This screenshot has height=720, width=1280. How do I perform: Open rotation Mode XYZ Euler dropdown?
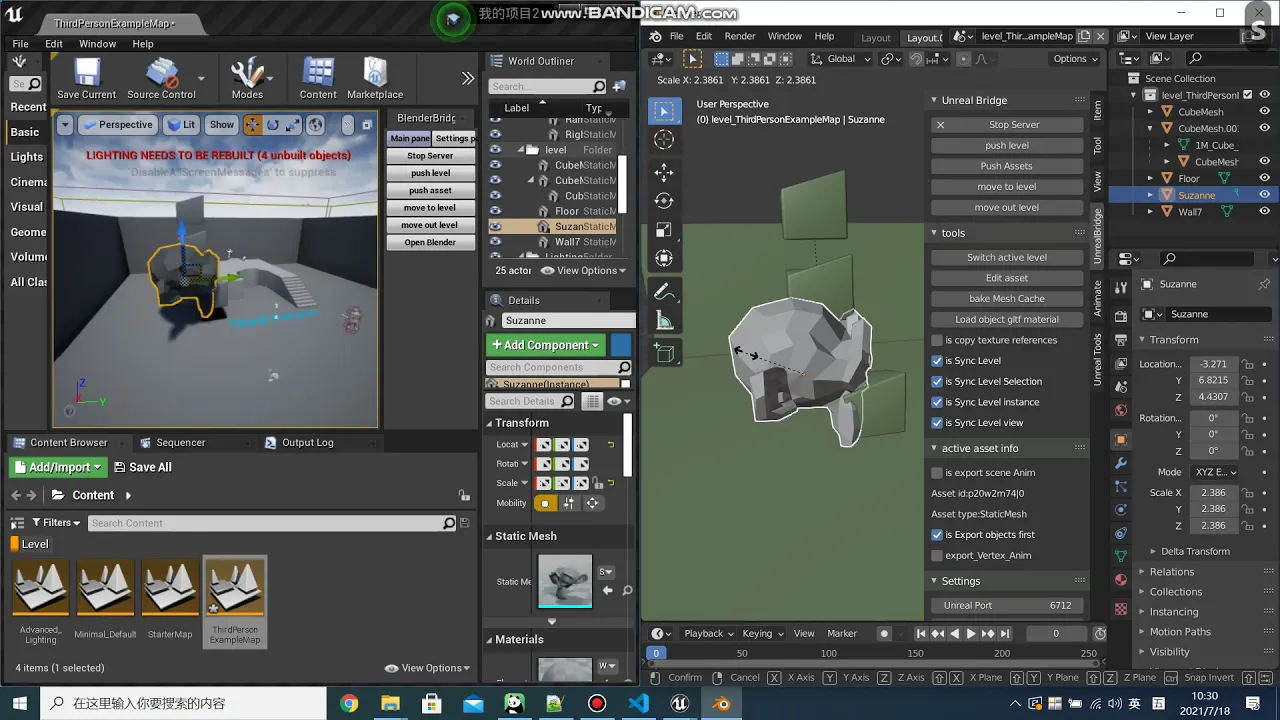tap(1214, 472)
